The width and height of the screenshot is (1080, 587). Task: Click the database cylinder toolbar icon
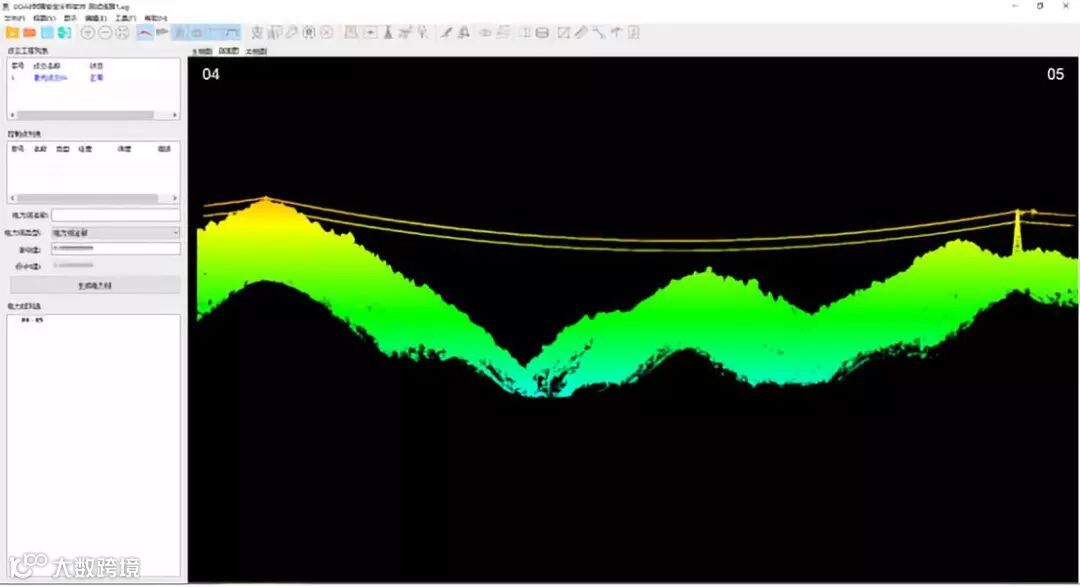tap(542, 32)
